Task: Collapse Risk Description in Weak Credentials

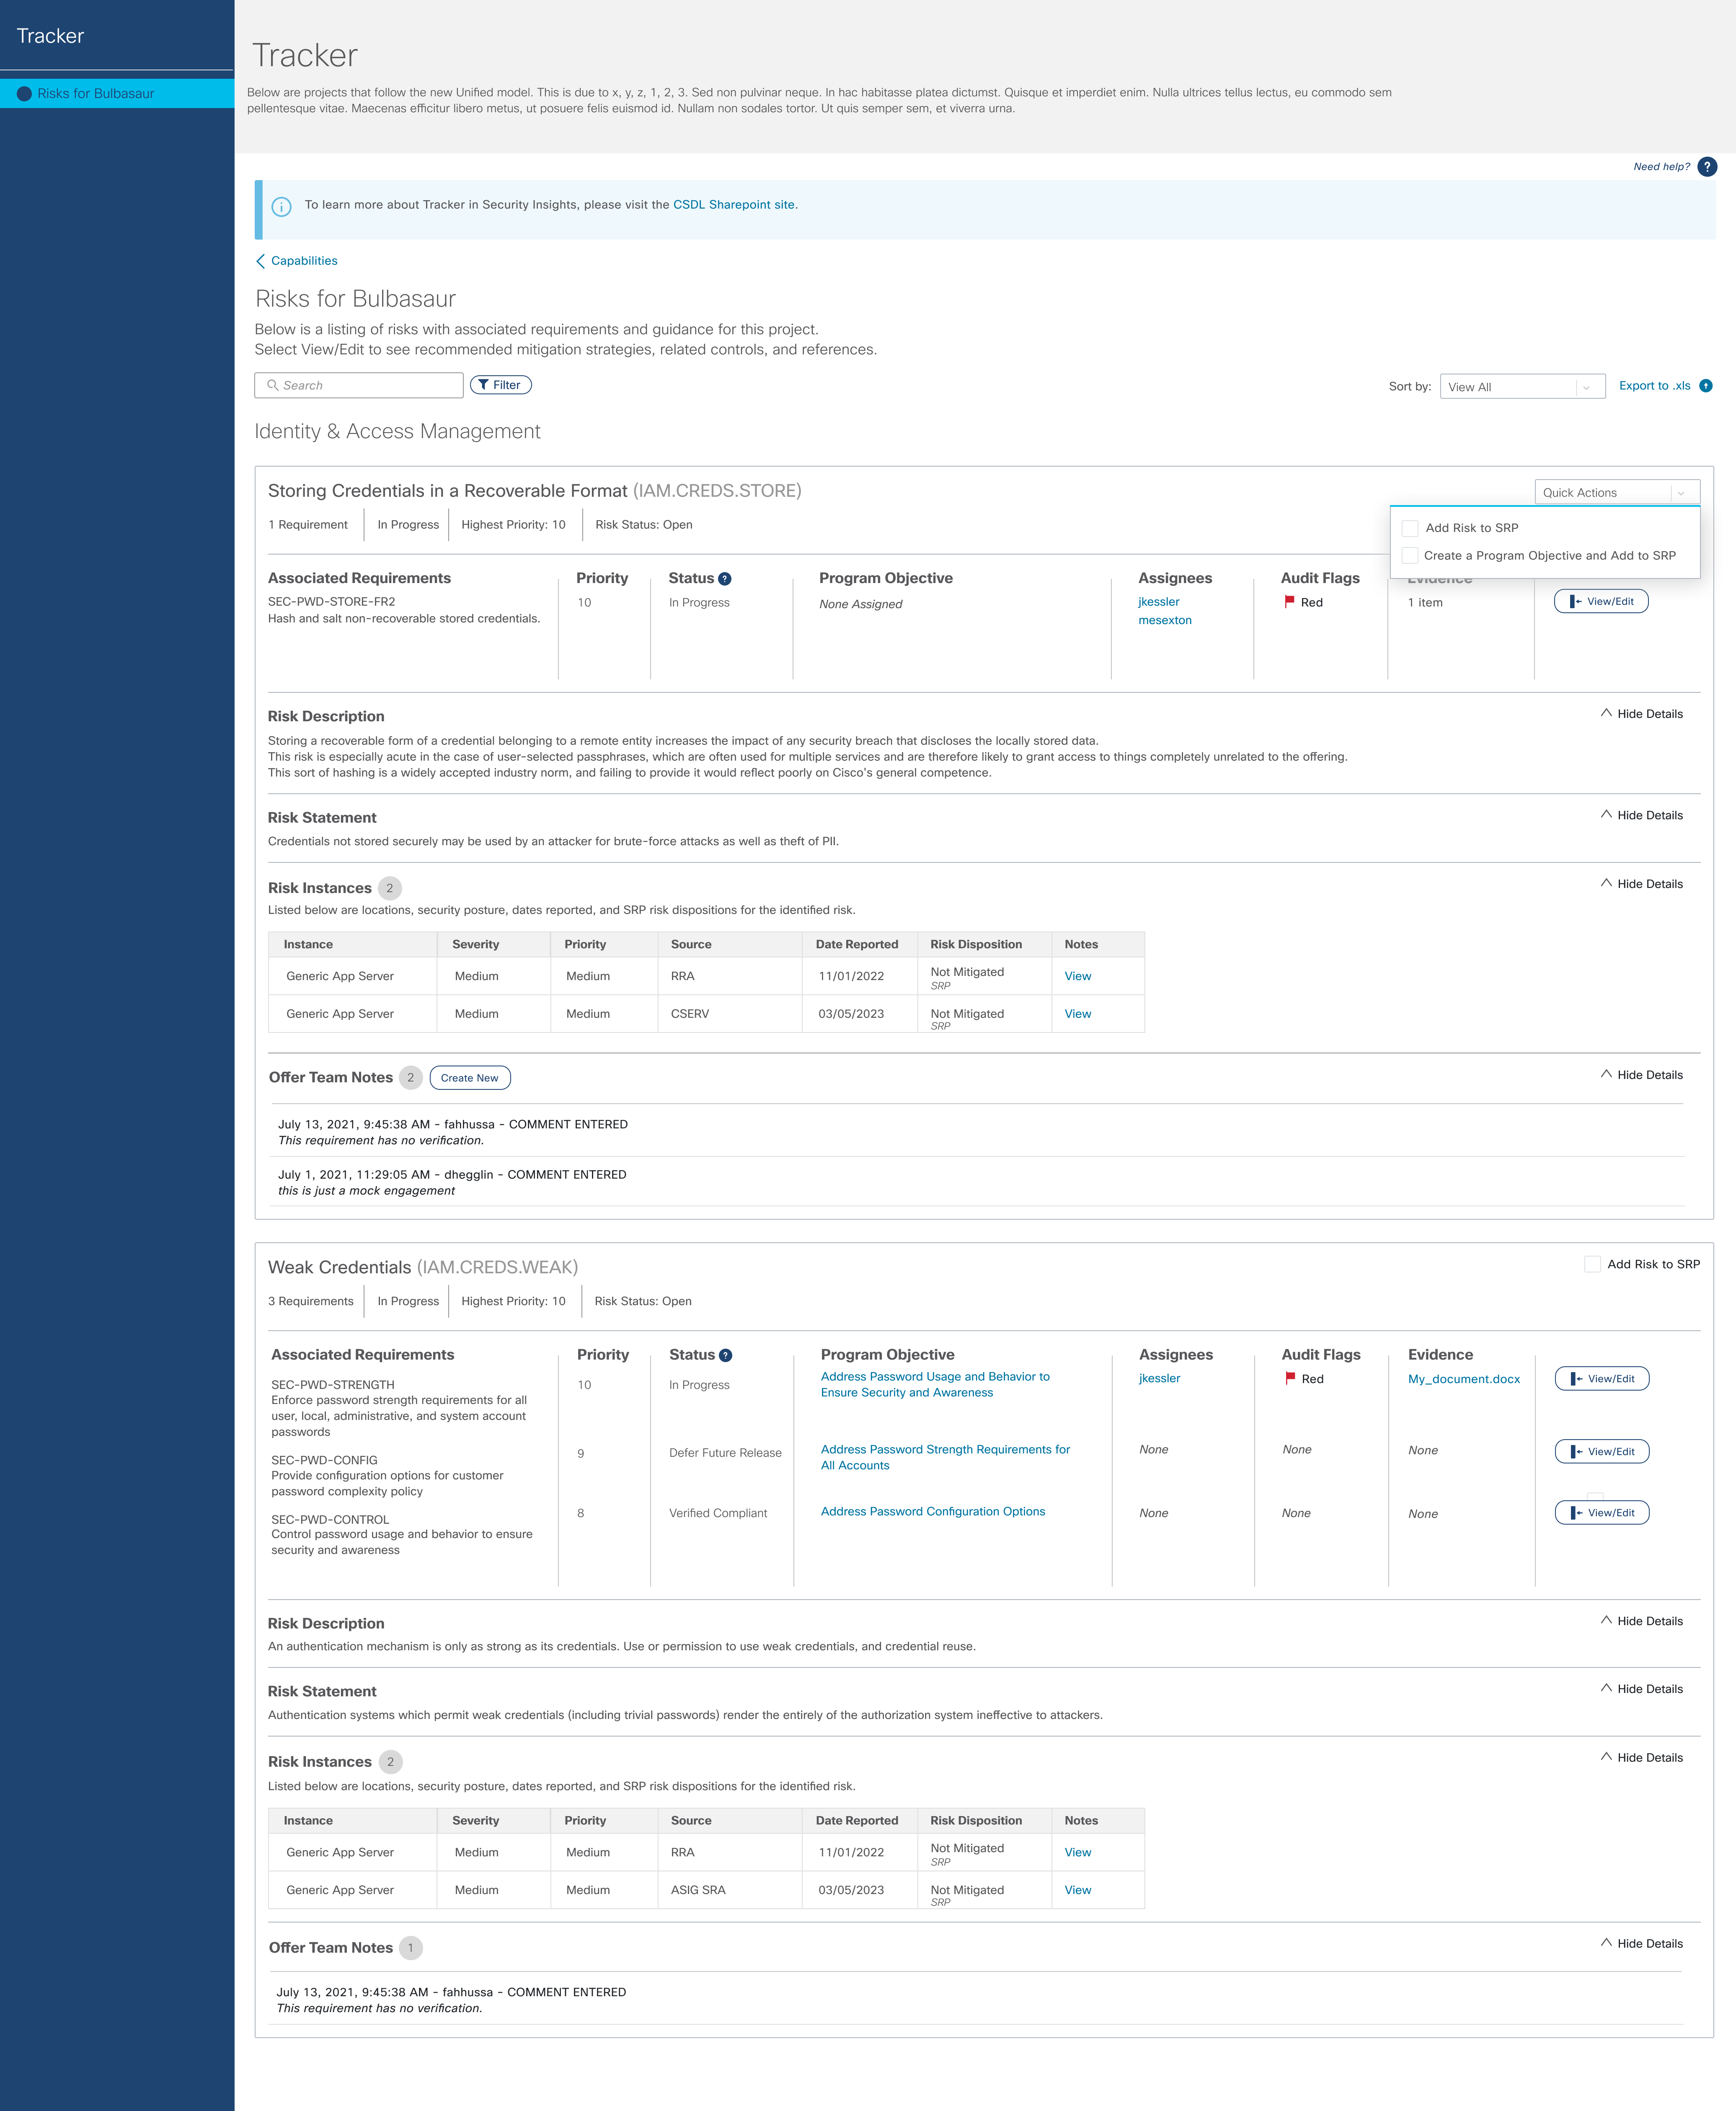Action: (x=1642, y=1621)
